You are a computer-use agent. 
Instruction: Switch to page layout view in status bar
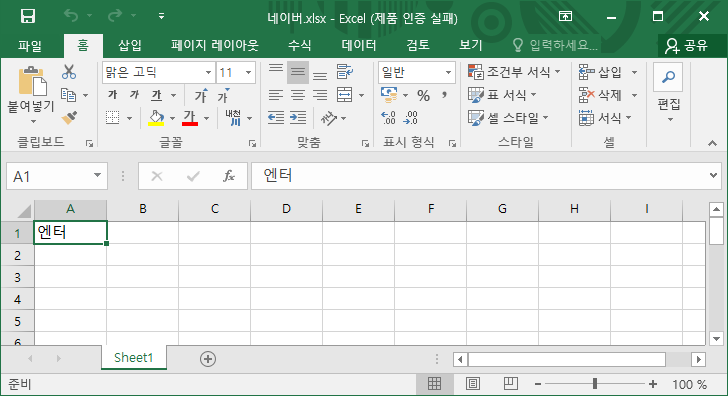(x=473, y=383)
